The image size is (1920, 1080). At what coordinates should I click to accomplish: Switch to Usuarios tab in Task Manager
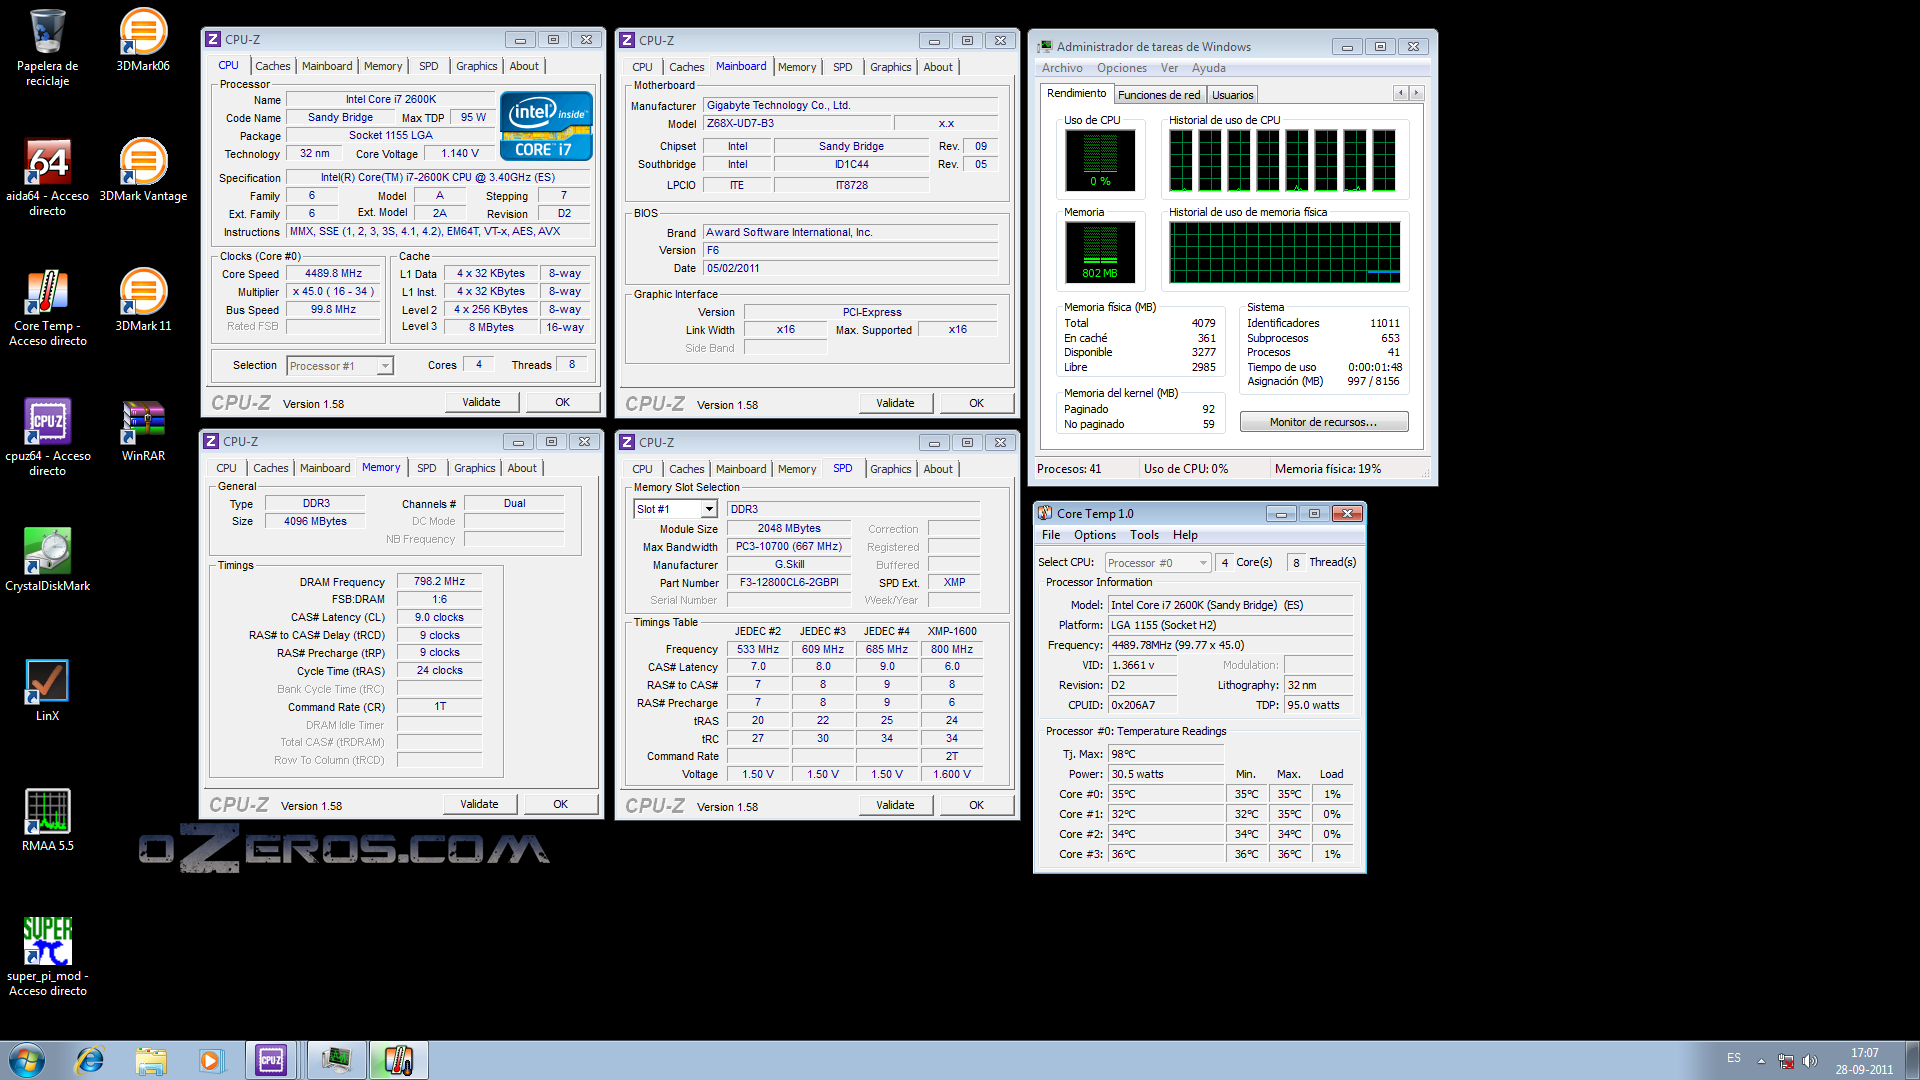click(x=1232, y=95)
